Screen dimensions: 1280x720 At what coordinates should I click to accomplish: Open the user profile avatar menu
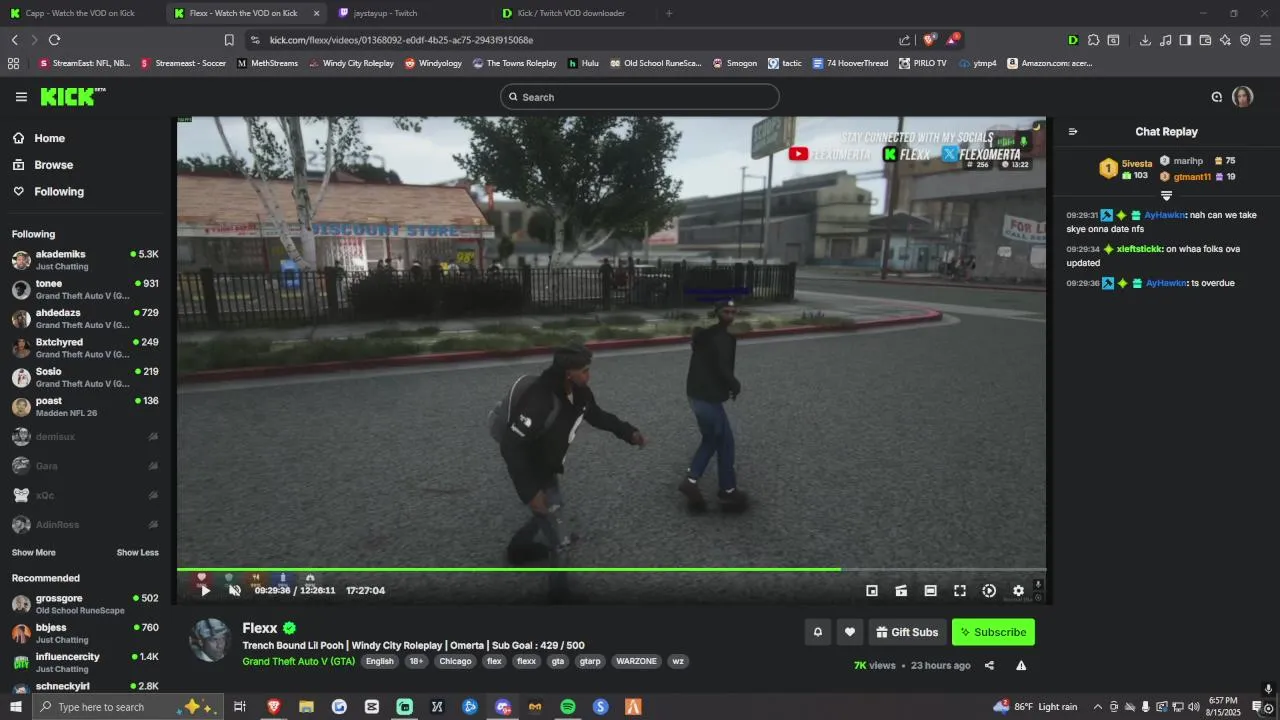pyautogui.click(x=1243, y=97)
